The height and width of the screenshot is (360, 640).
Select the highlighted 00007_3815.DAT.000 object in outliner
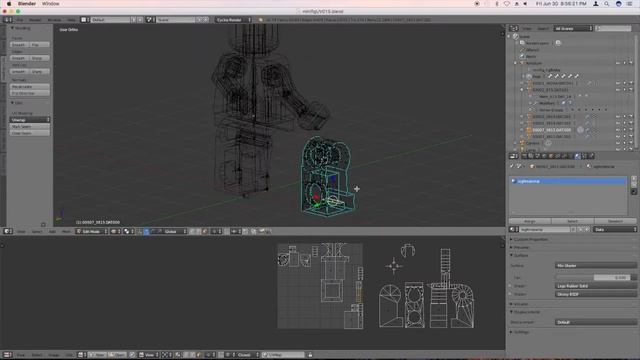point(551,130)
